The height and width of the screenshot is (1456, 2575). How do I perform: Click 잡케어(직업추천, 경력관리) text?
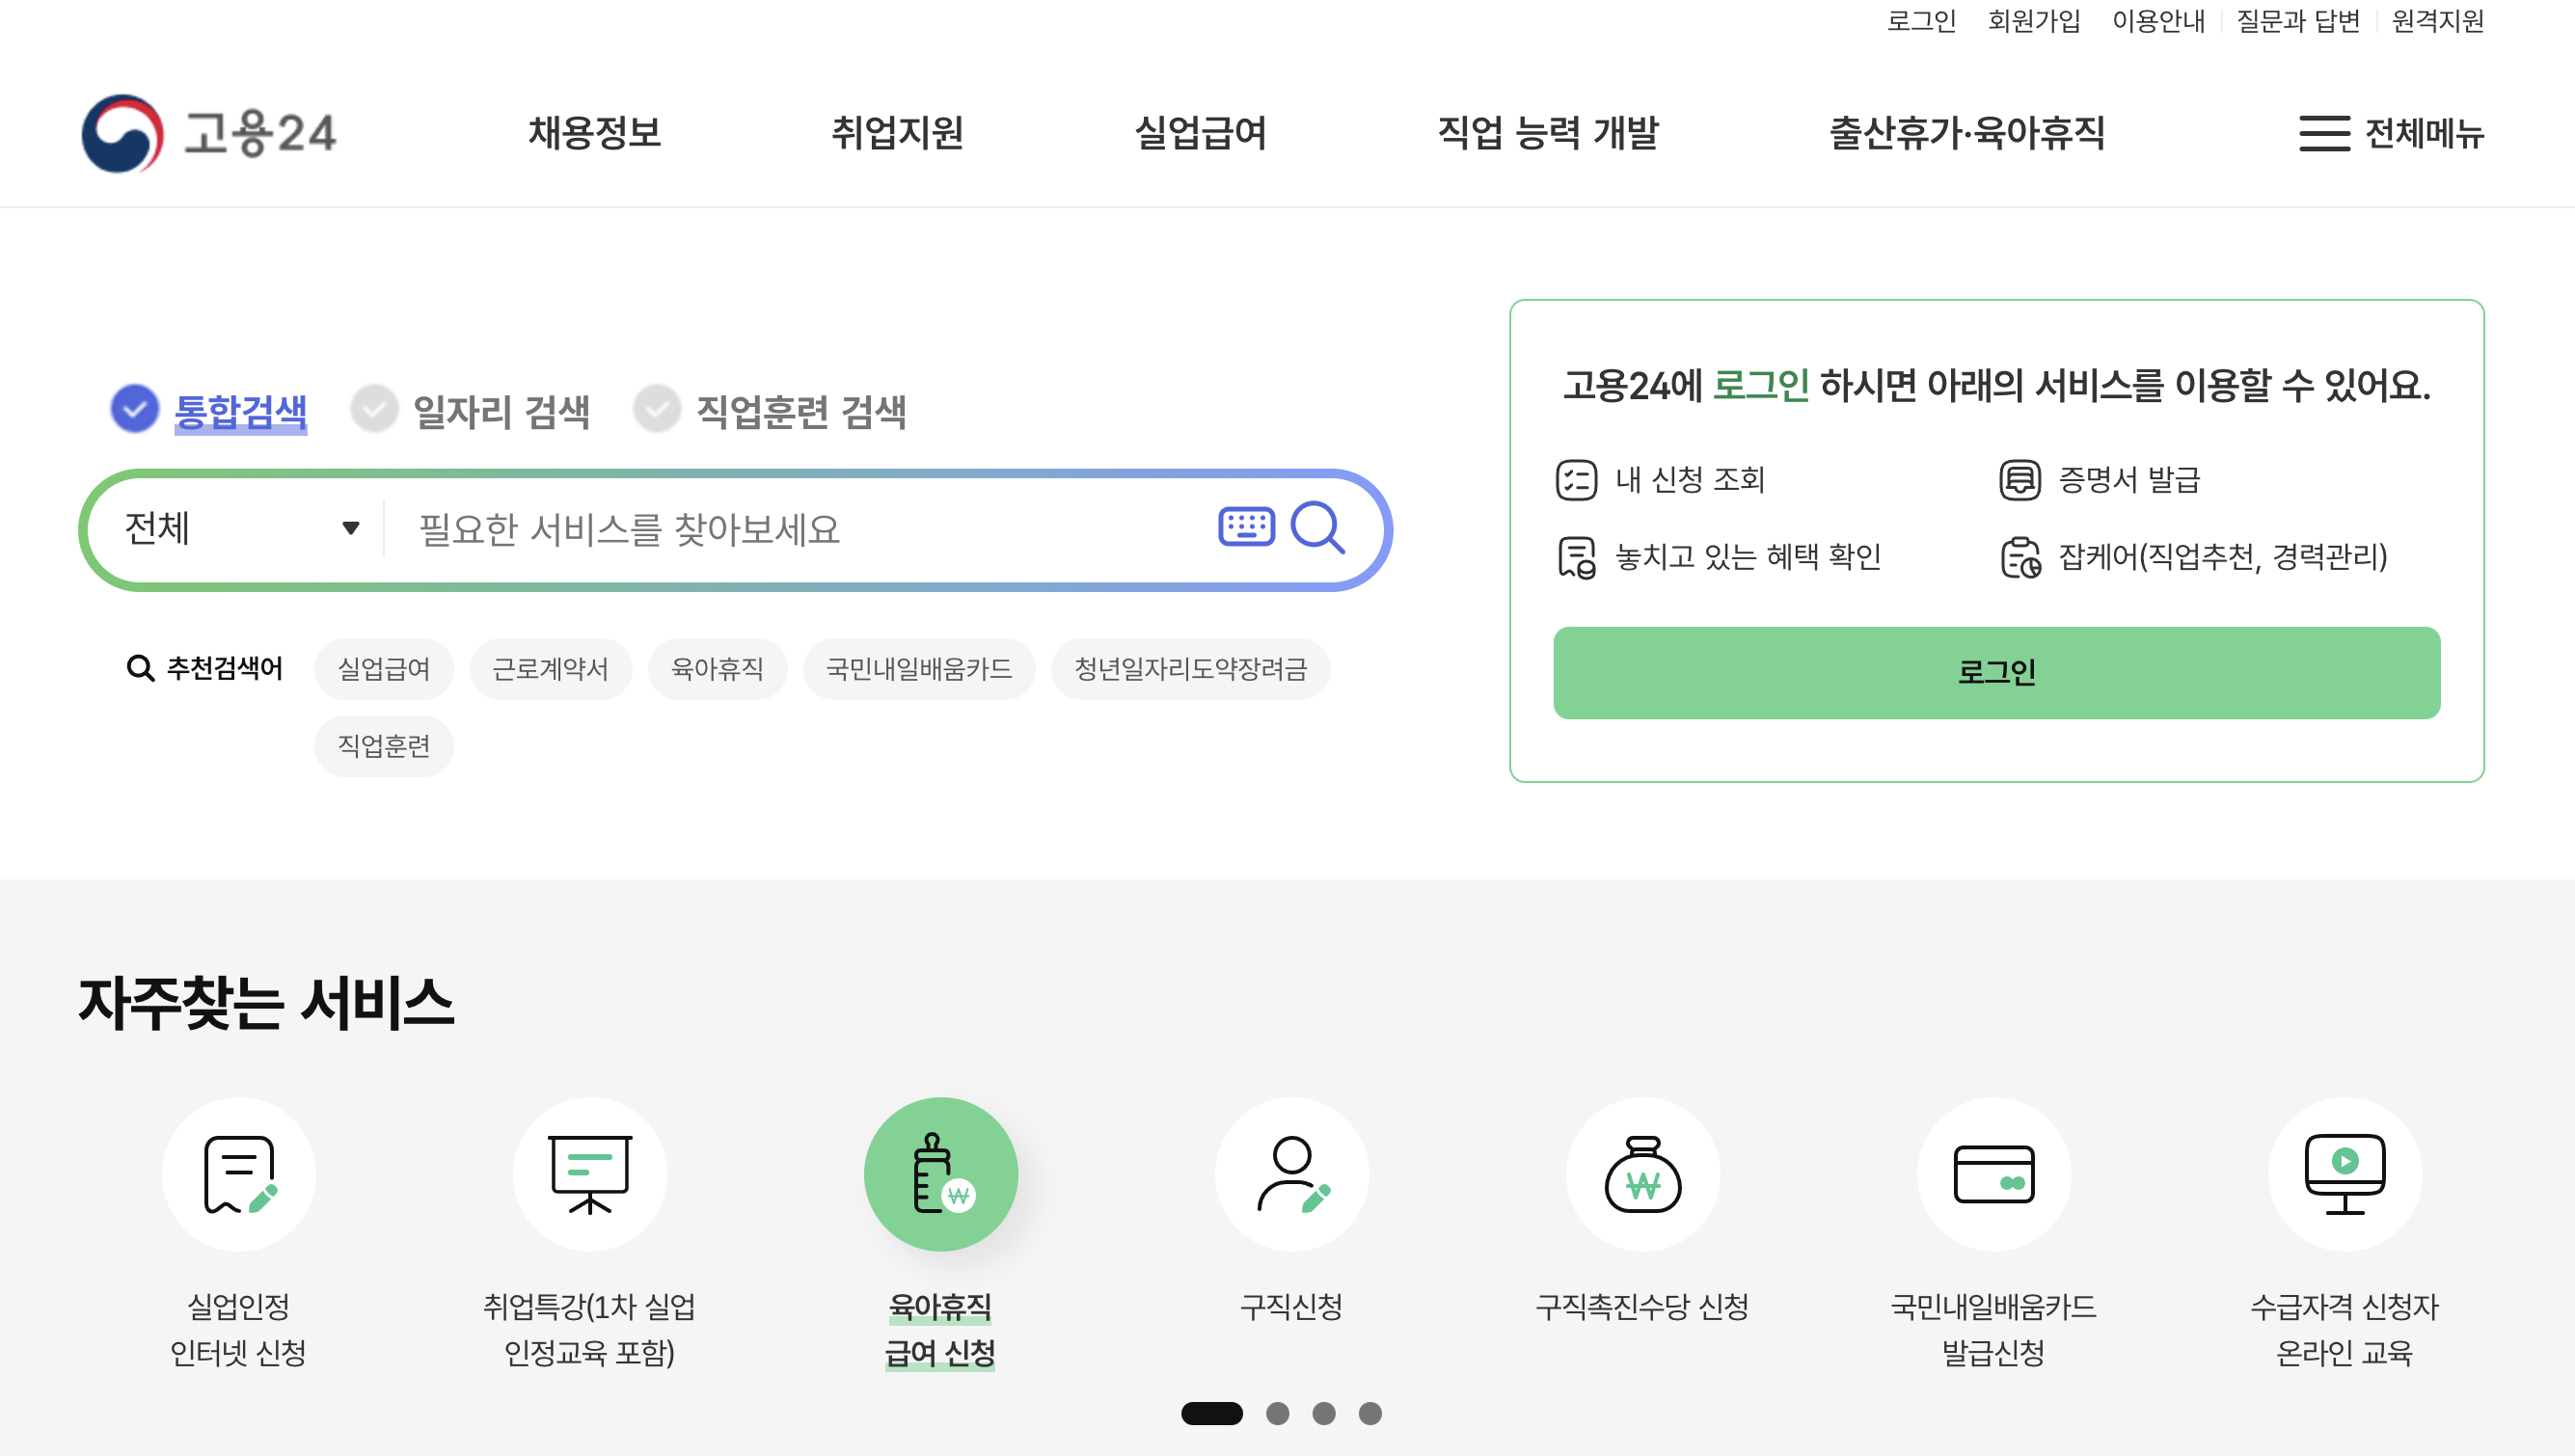[x=2222, y=557]
